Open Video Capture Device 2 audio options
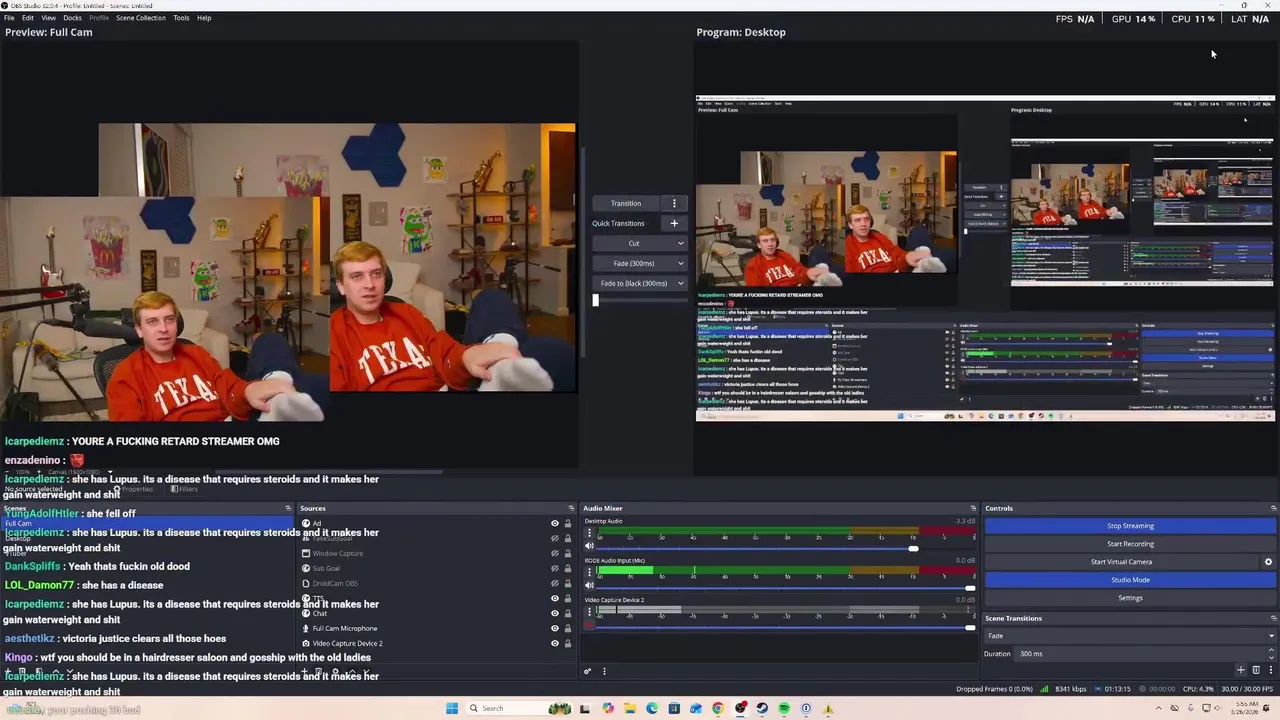 589,612
